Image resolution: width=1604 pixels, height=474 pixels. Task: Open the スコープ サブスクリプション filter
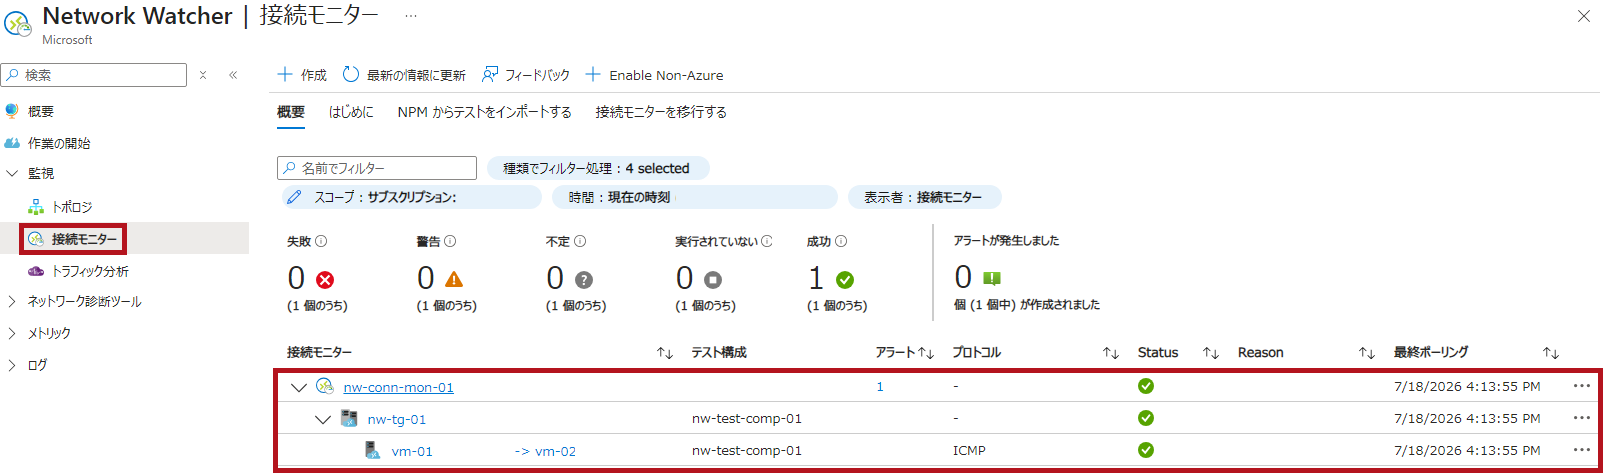click(411, 197)
